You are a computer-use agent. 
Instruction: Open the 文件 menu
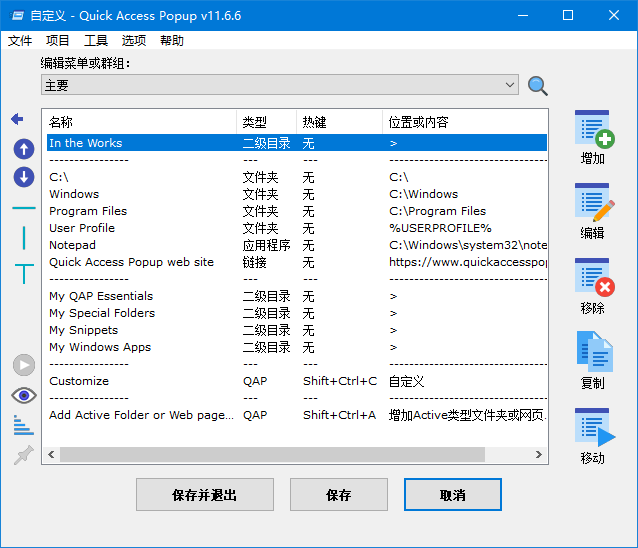pos(20,41)
